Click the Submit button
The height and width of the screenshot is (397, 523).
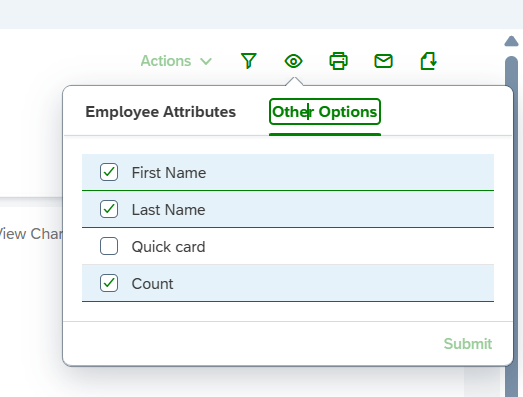pos(468,344)
